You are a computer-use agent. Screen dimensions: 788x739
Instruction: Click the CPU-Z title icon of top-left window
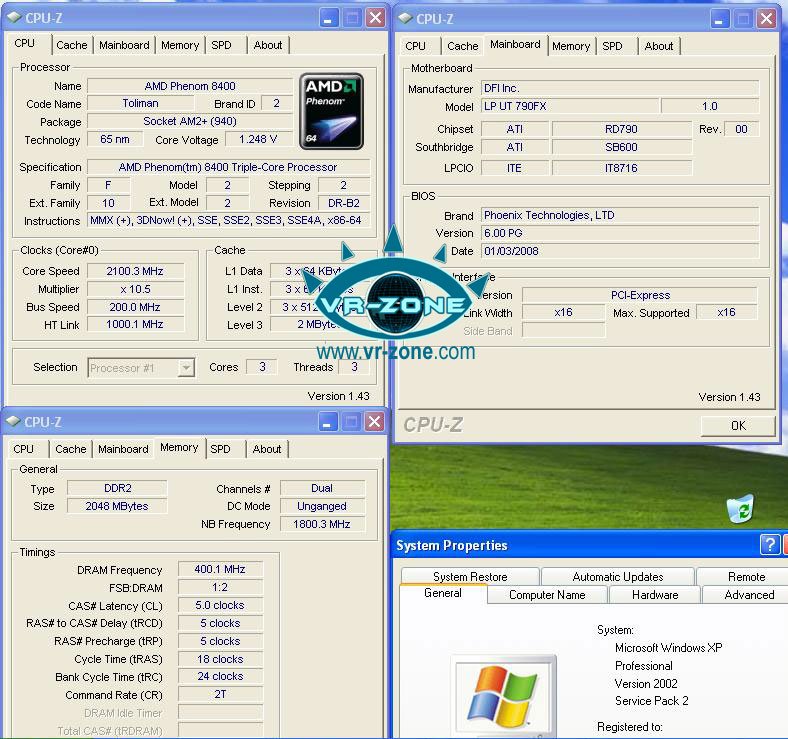click(15, 18)
